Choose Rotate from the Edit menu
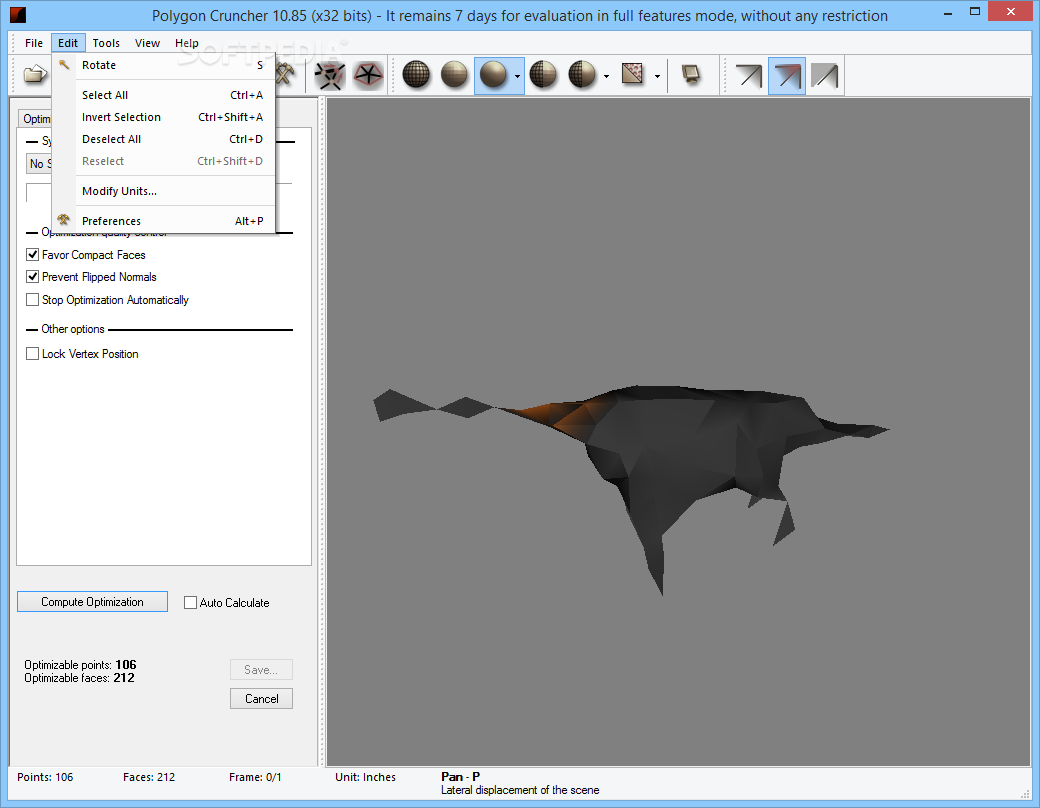Viewport: 1040px width, 808px height. point(164,65)
